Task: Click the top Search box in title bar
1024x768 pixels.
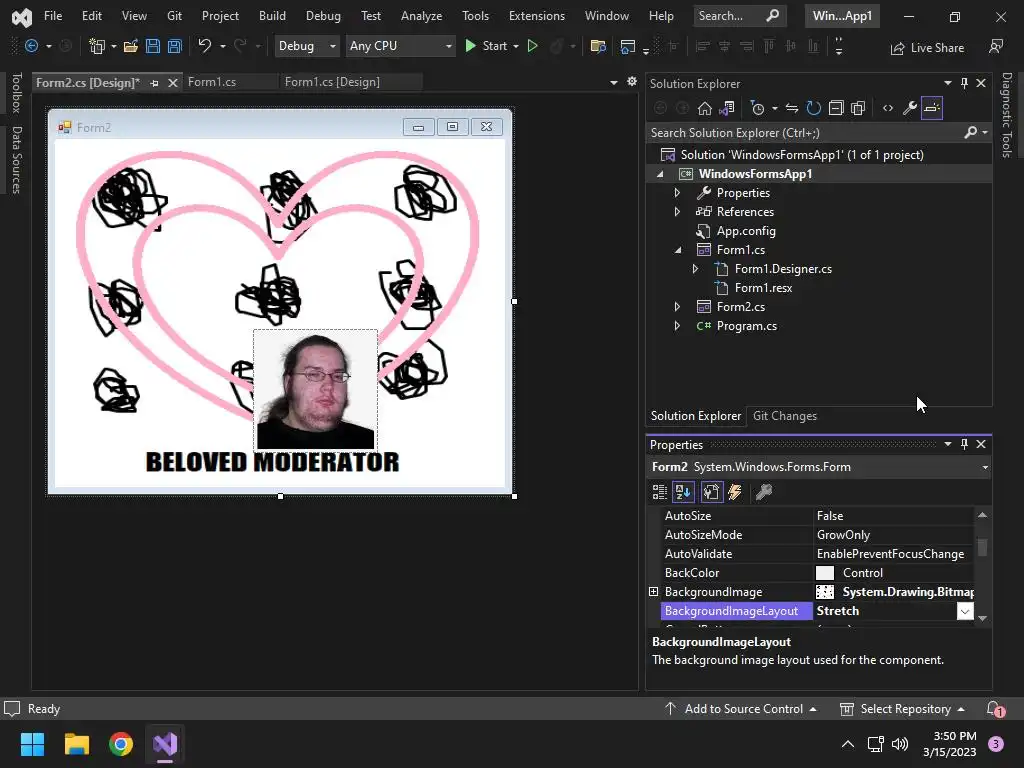Action: click(x=739, y=16)
